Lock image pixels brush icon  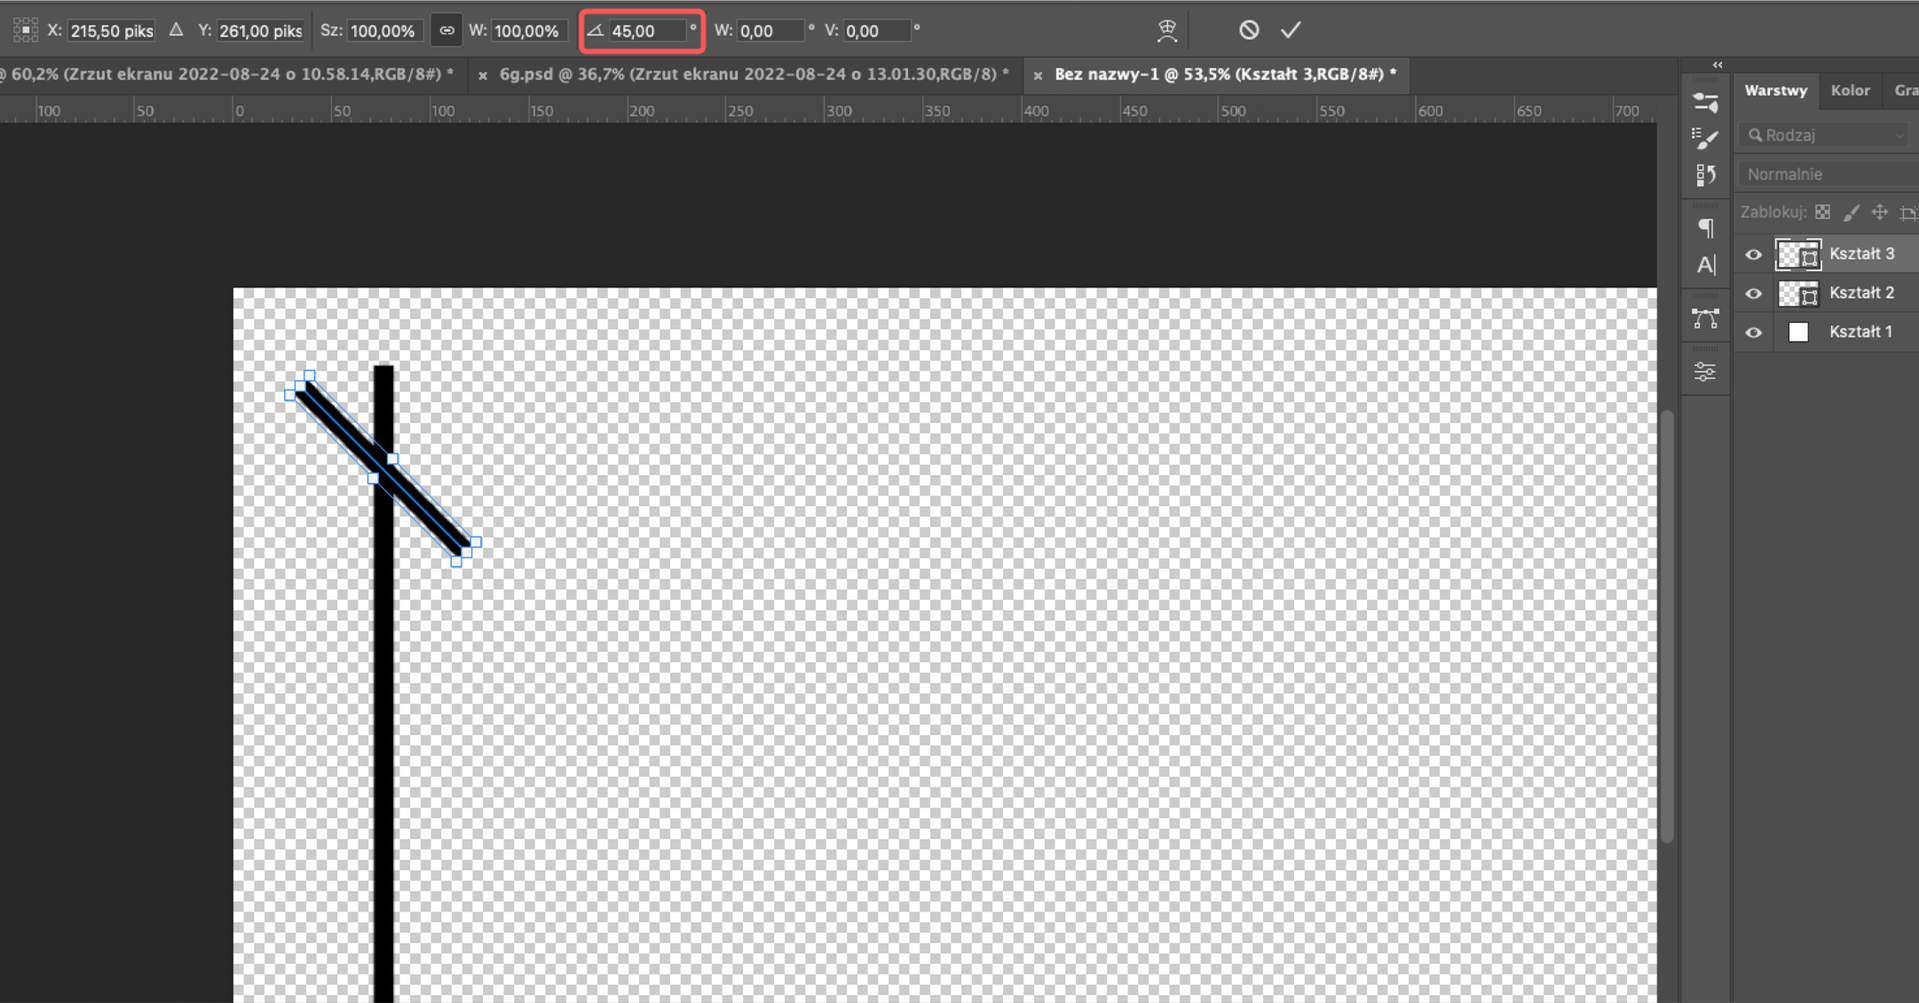click(x=1851, y=212)
